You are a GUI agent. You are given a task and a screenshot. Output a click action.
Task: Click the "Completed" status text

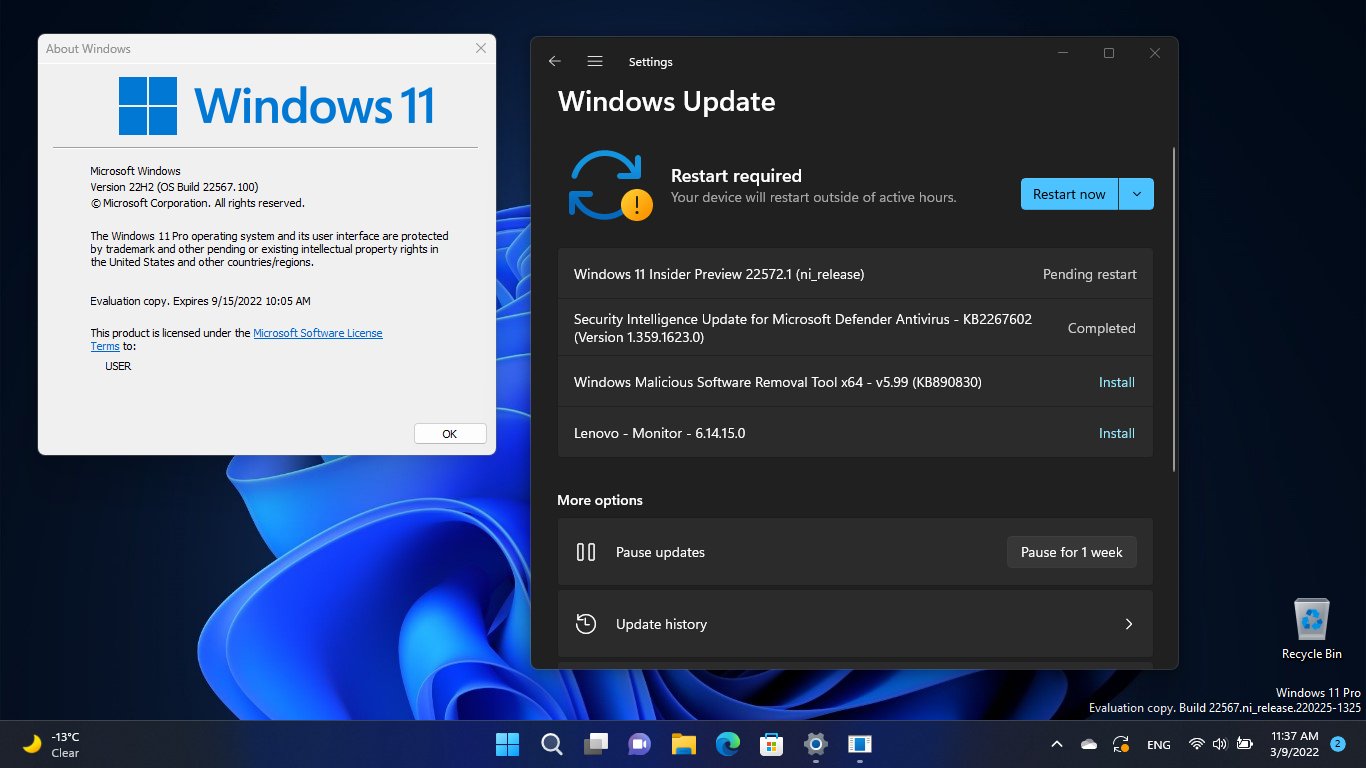(x=1102, y=328)
